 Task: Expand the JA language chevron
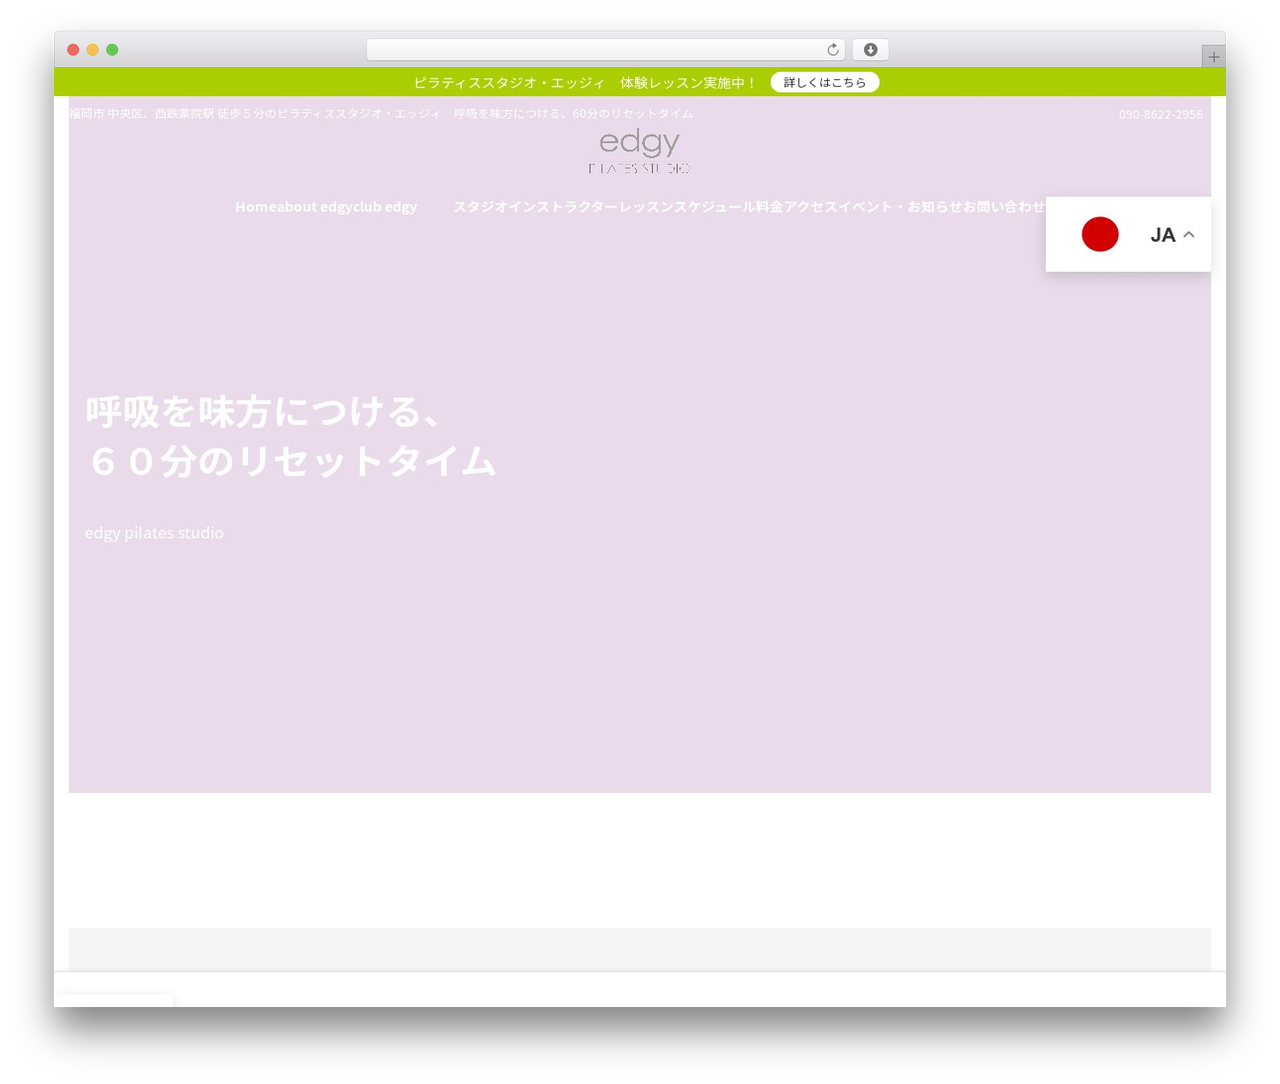(x=1189, y=235)
